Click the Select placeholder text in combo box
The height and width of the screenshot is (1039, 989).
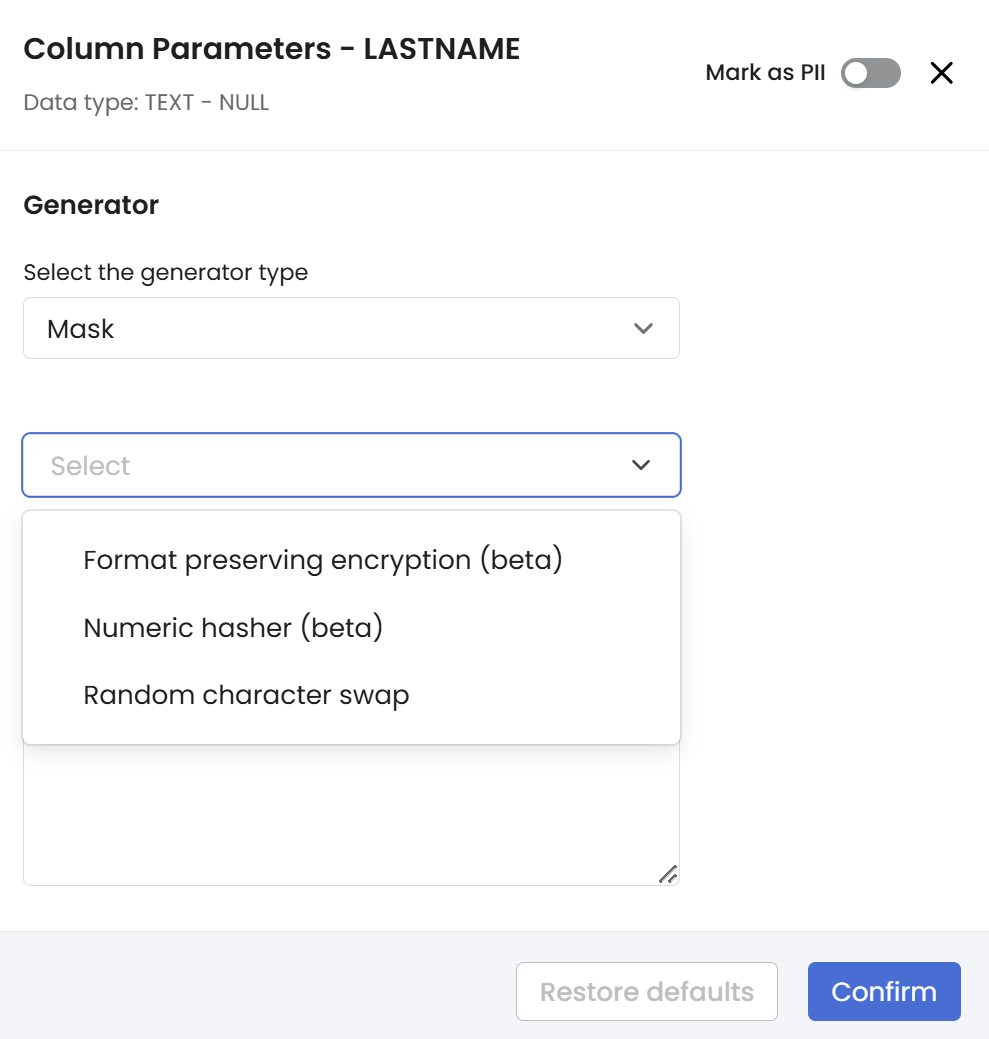(91, 466)
